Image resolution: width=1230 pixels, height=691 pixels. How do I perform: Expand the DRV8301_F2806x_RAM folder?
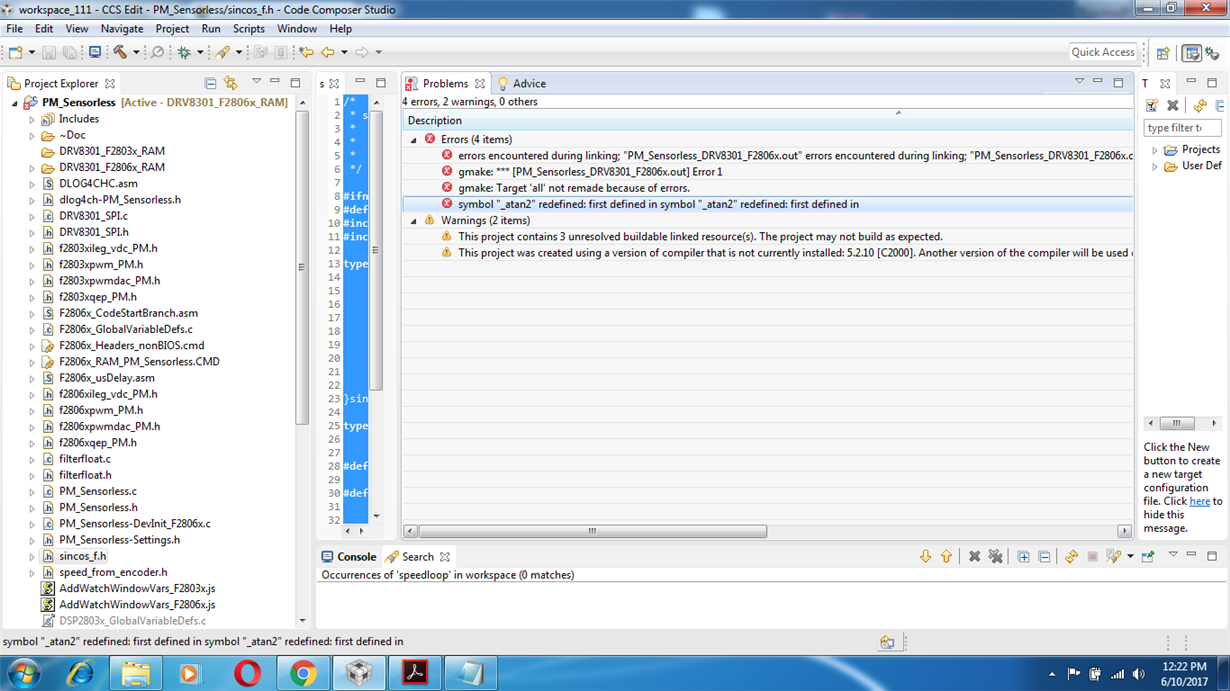[32, 168]
